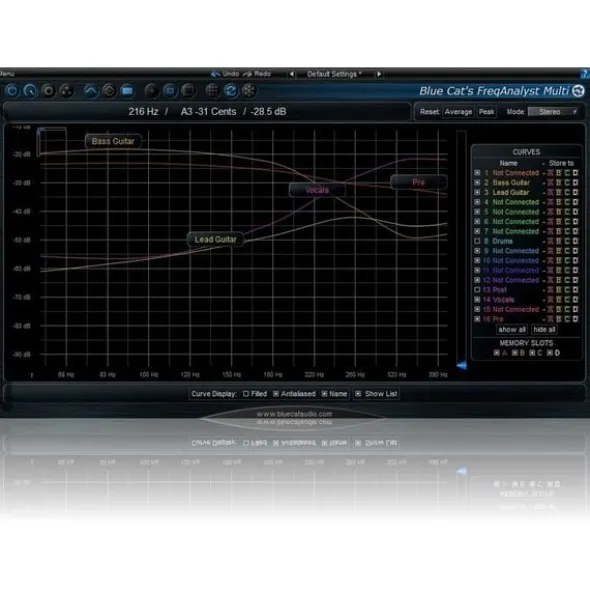
Task: Click the 216 Hz frequency readout
Action: (143, 112)
